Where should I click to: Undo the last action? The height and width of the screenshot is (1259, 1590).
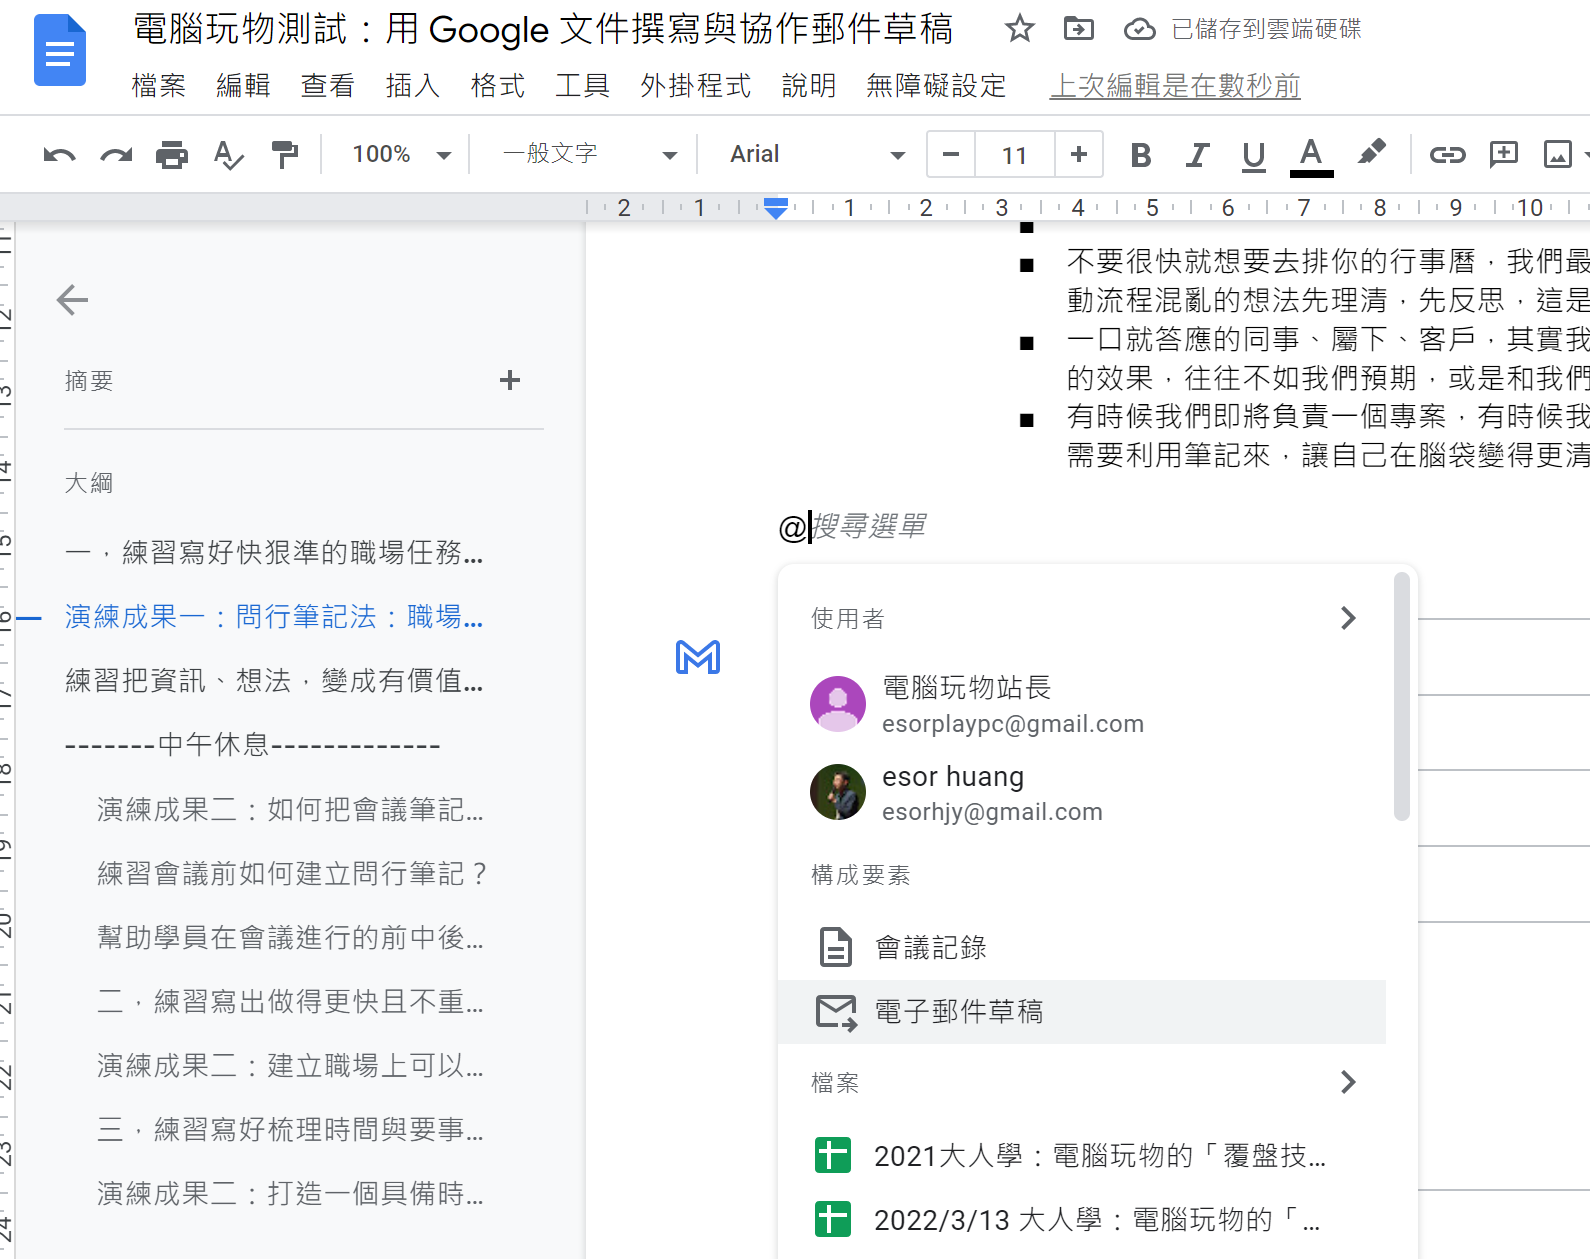(x=59, y=155)
